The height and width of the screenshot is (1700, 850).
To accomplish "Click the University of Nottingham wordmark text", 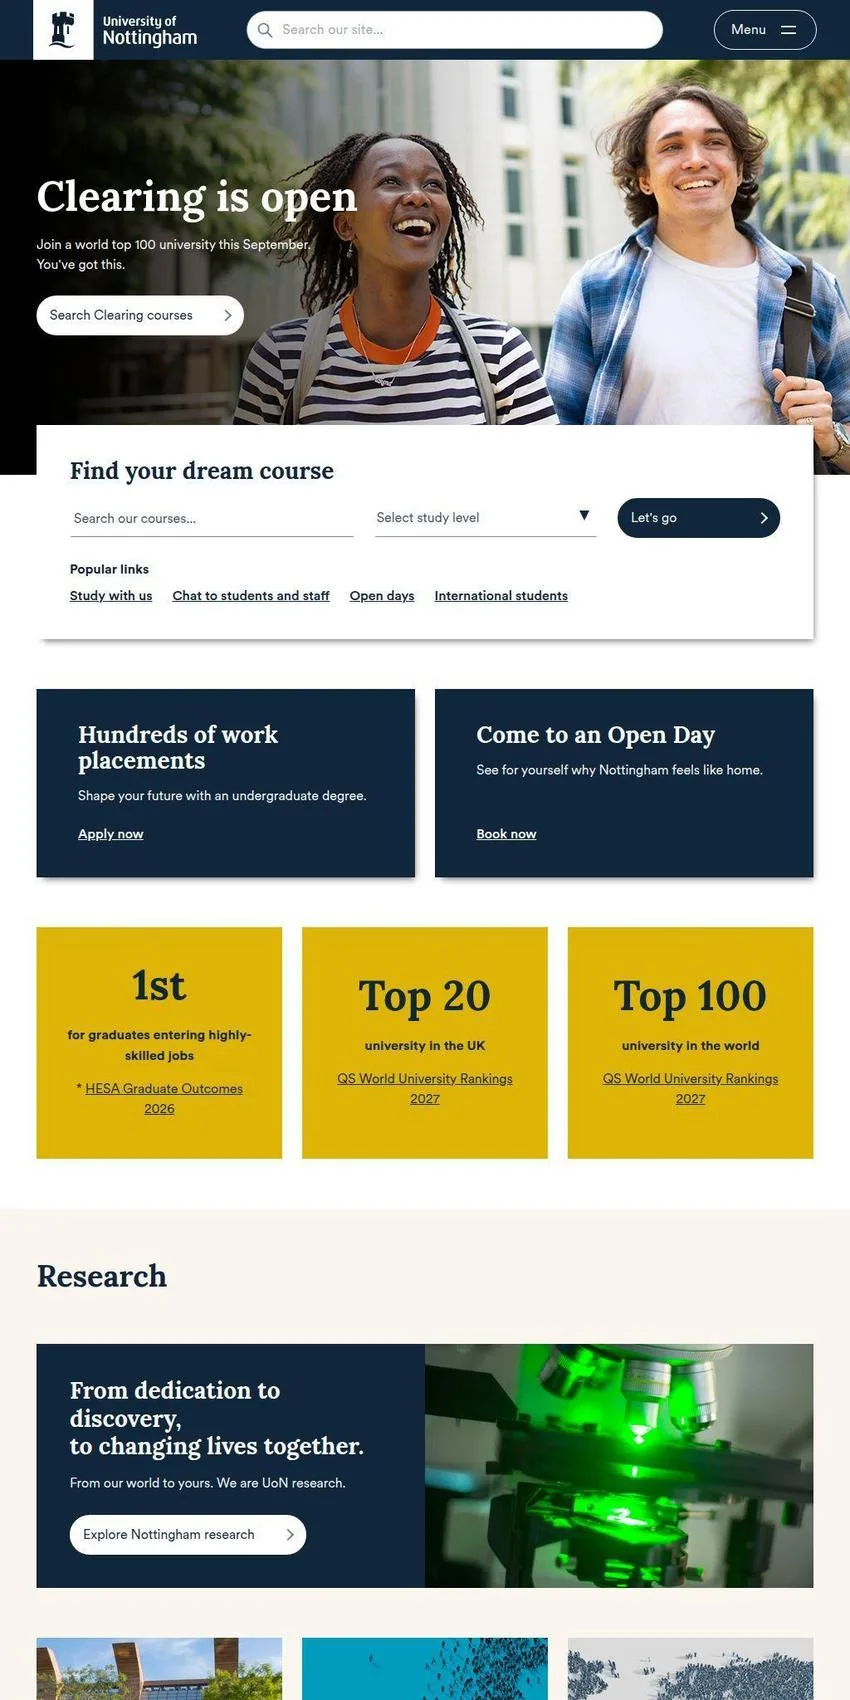I will coord(150,30).
